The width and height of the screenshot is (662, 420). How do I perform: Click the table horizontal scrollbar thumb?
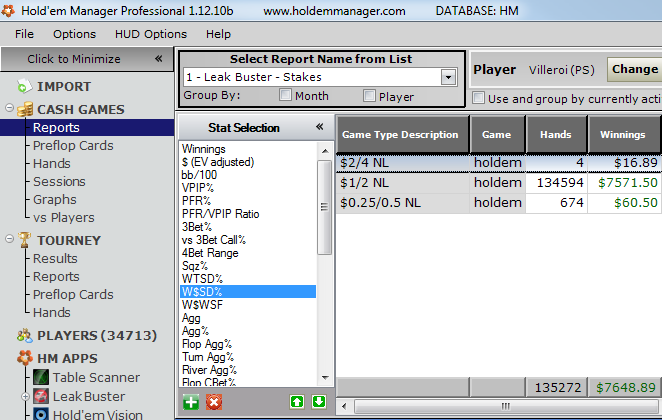505,406
